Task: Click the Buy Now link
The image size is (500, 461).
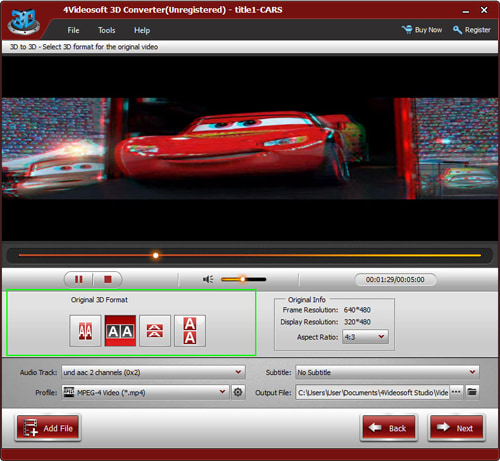Action: tap(422, 30)
